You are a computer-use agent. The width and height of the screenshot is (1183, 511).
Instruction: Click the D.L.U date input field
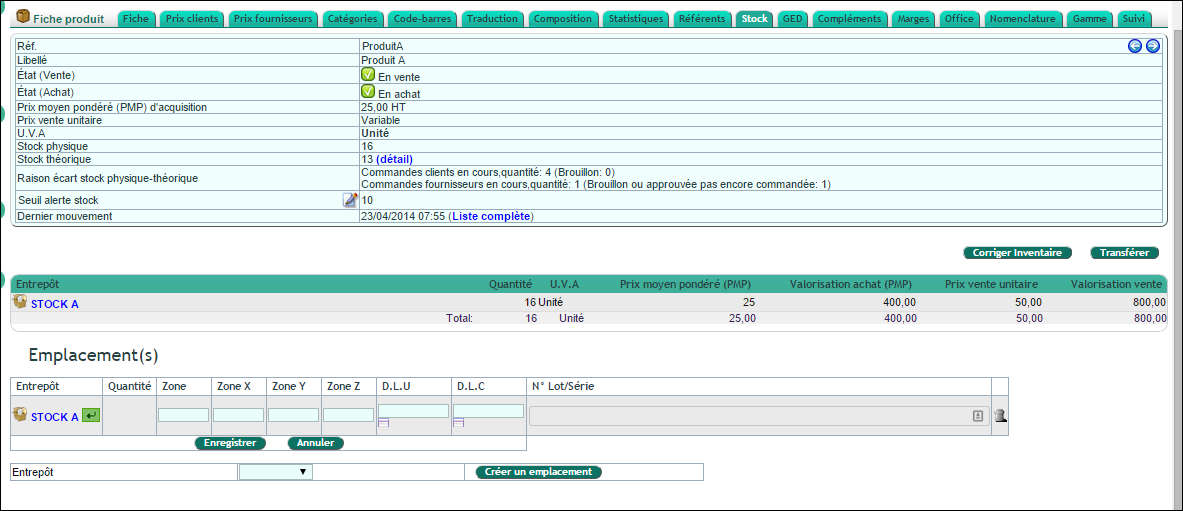[413, 411]
